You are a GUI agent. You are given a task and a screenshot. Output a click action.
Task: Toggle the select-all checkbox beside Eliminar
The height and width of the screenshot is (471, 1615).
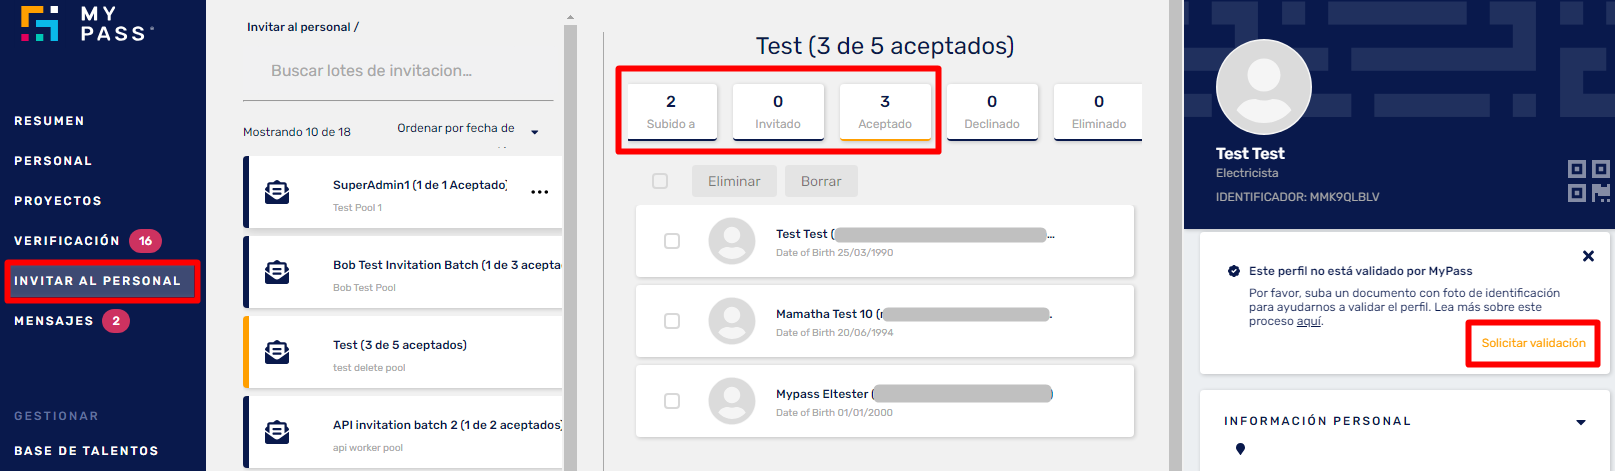(660, 181)
